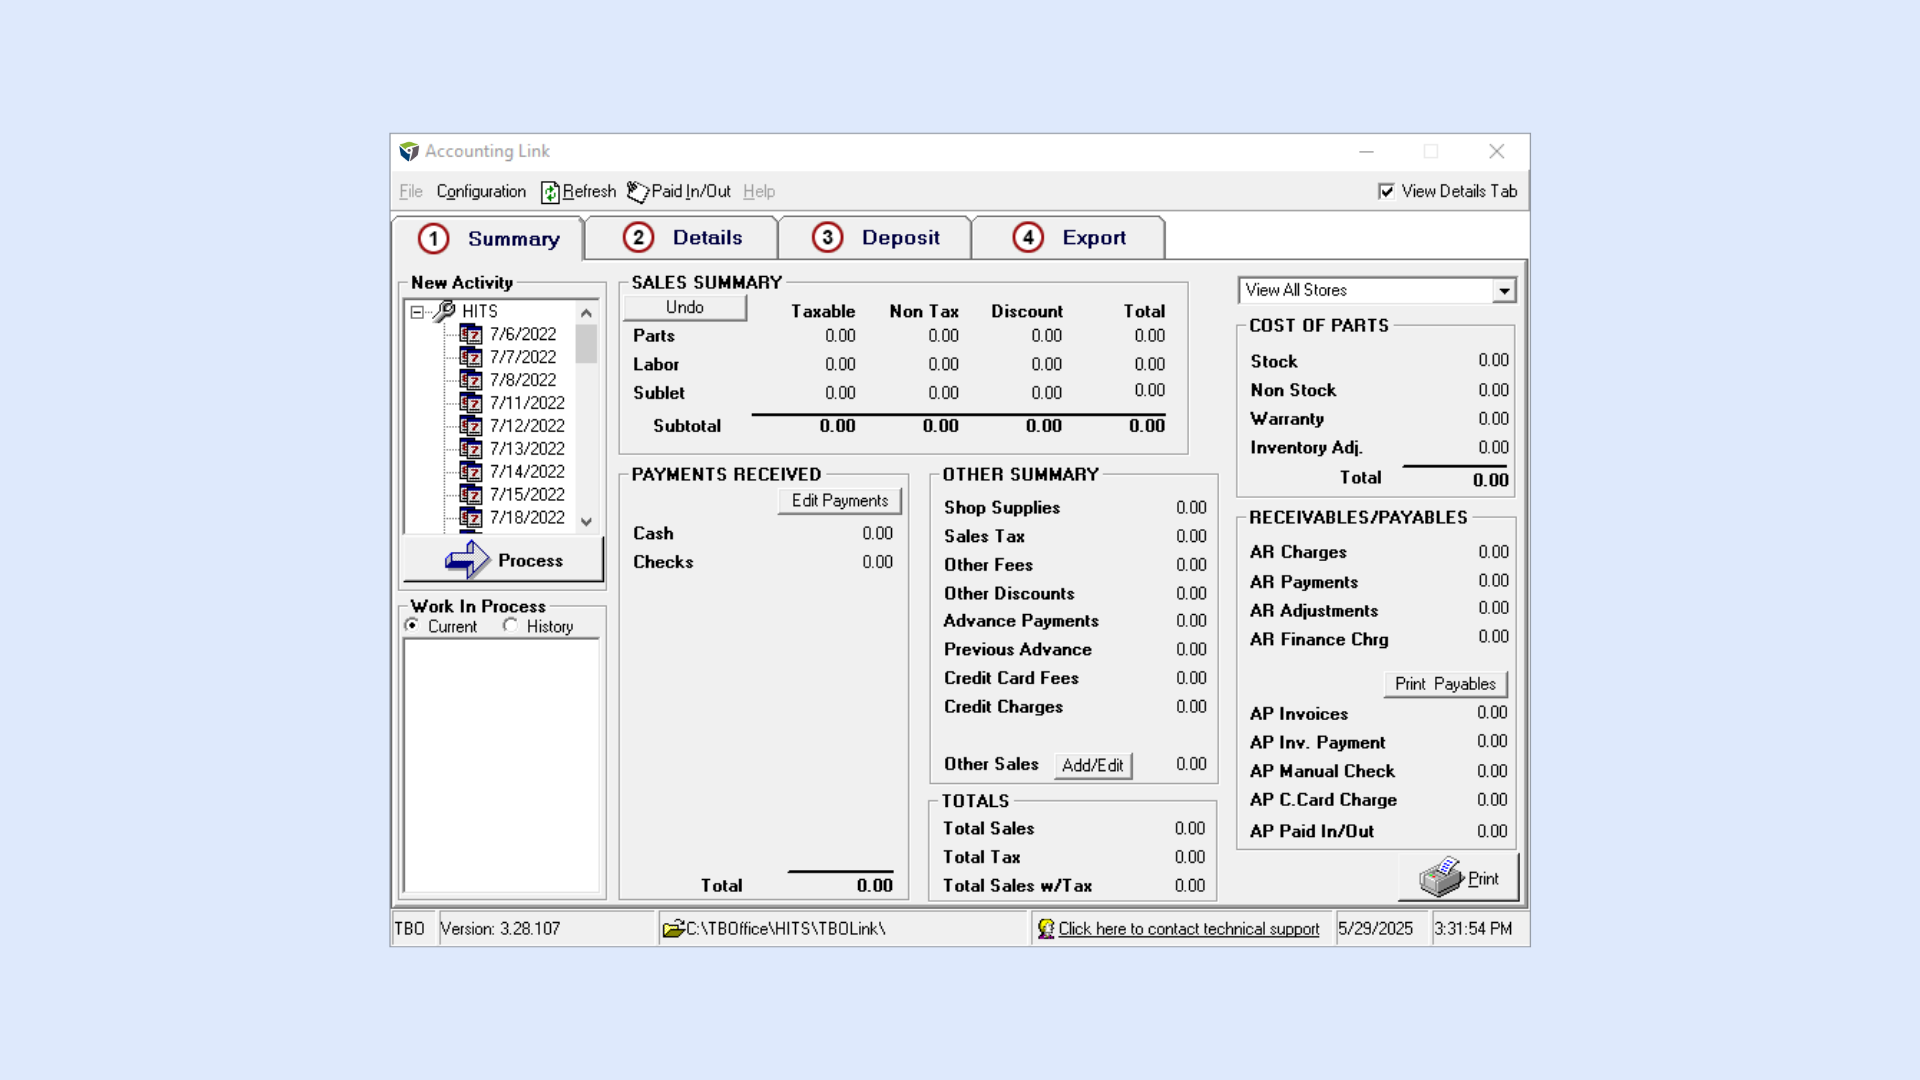The image size is (1920, 1080).
Task: Open the Configuration menu
Action: pos(481,192)
